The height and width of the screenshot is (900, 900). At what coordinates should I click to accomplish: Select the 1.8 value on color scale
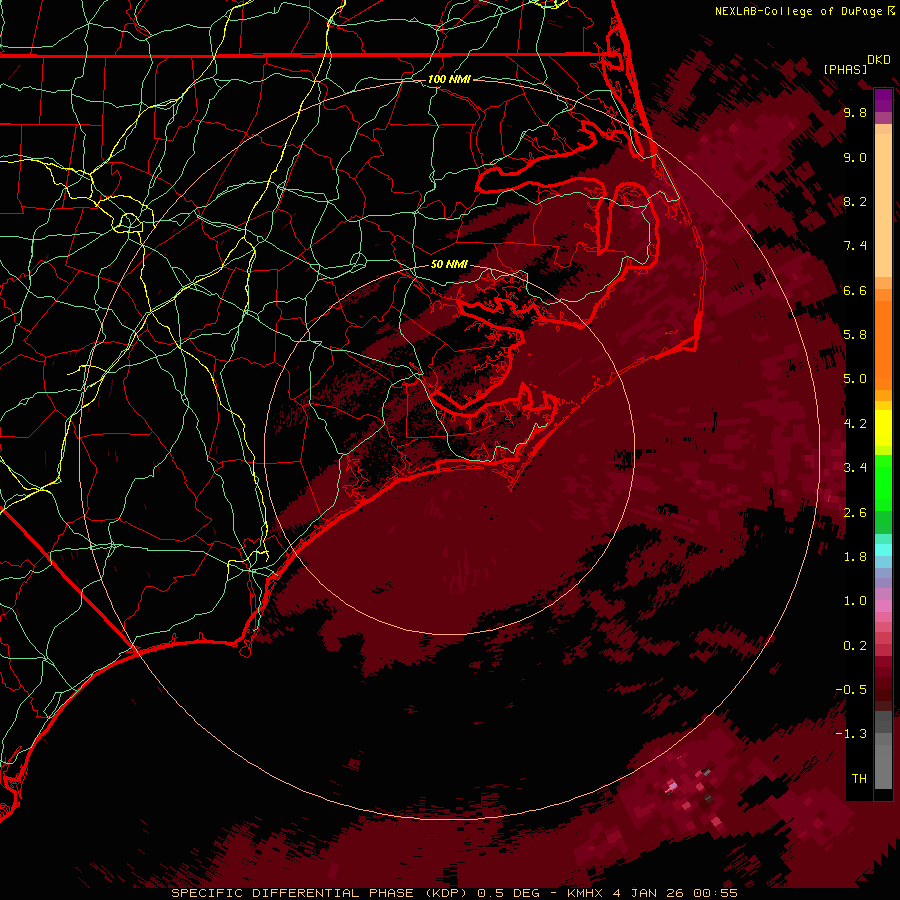[855, 557]
